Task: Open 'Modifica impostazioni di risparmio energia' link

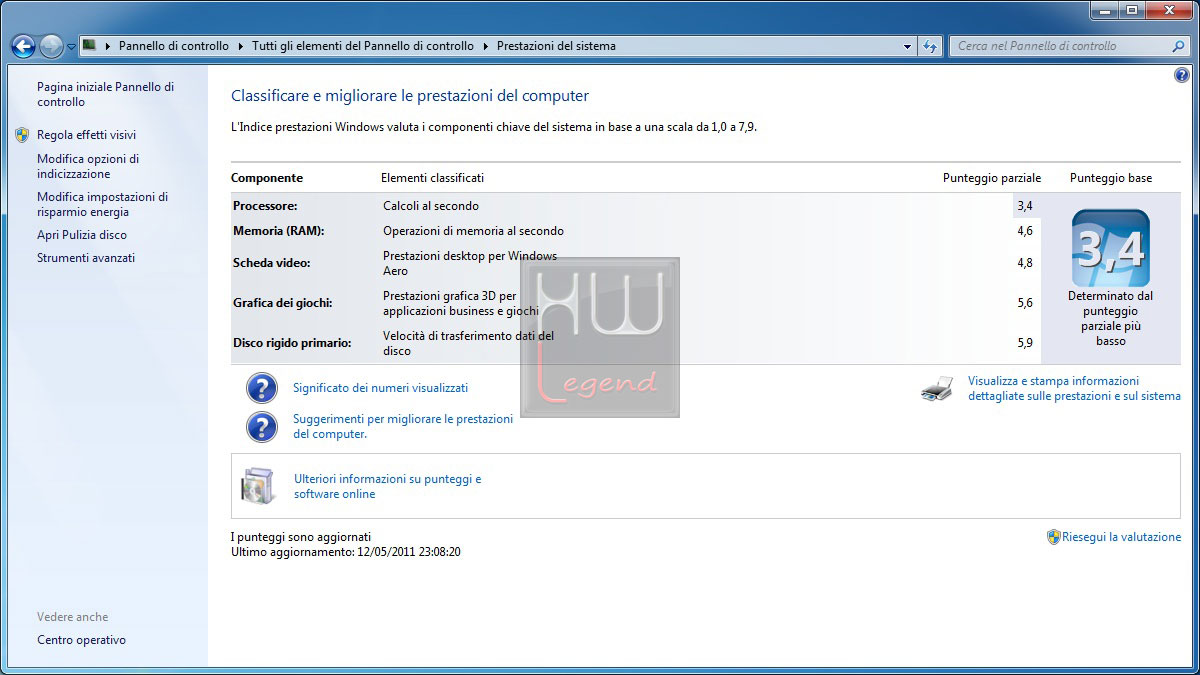Action: [x=102, y=204]
